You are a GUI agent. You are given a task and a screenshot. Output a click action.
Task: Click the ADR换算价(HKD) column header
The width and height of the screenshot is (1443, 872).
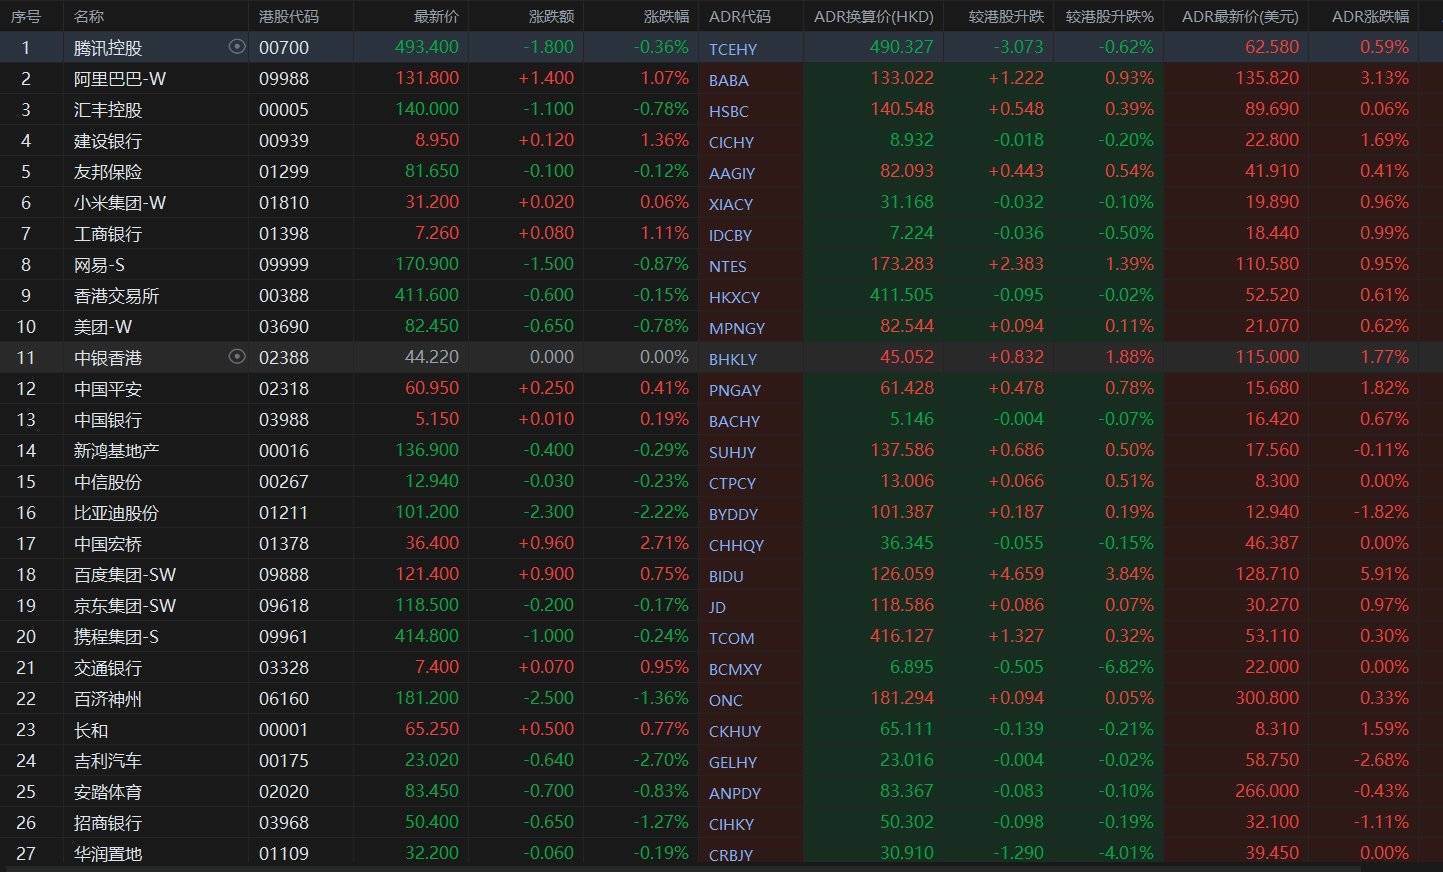tap(873, 16)
